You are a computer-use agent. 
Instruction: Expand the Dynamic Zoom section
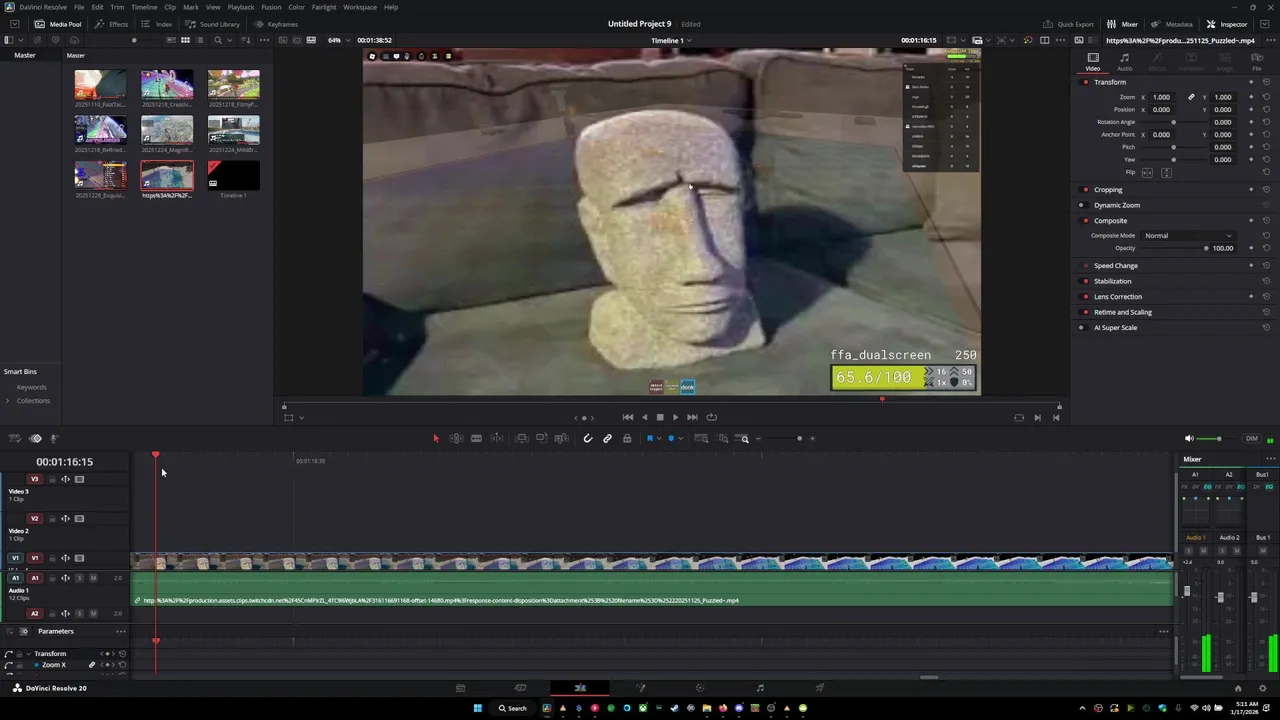click(1117, 205)
